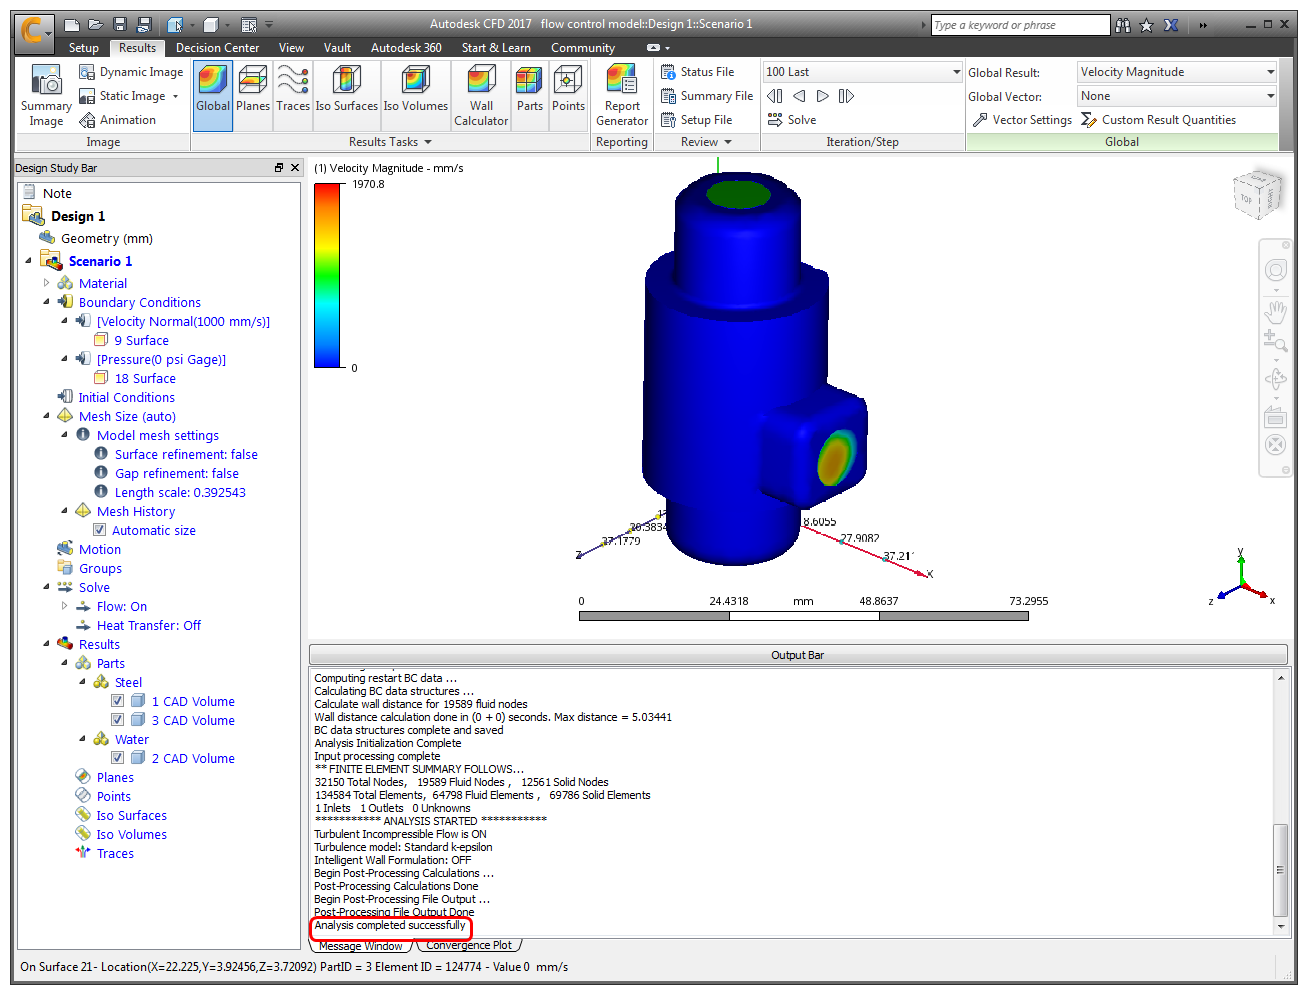1308x995 pixels.
Task: Create a Summary Image
Action: 46,96
